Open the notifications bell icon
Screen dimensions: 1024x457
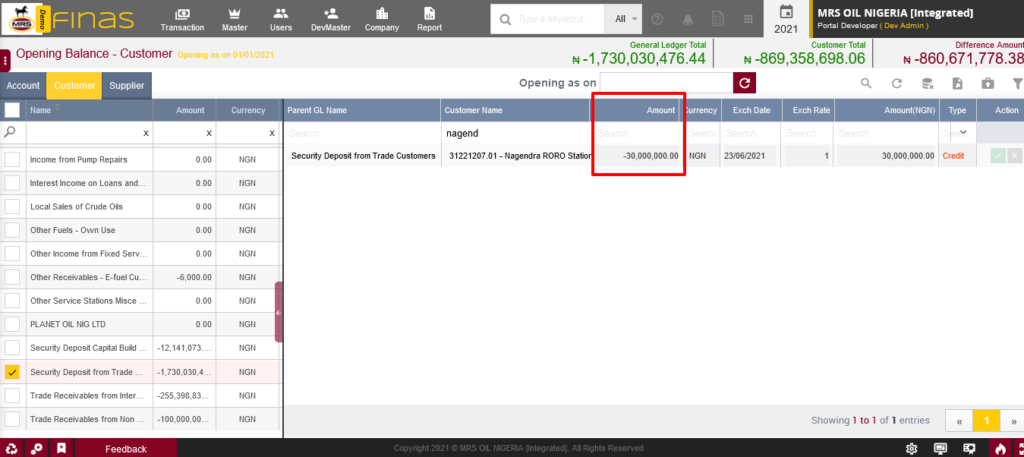pos(688,20)
